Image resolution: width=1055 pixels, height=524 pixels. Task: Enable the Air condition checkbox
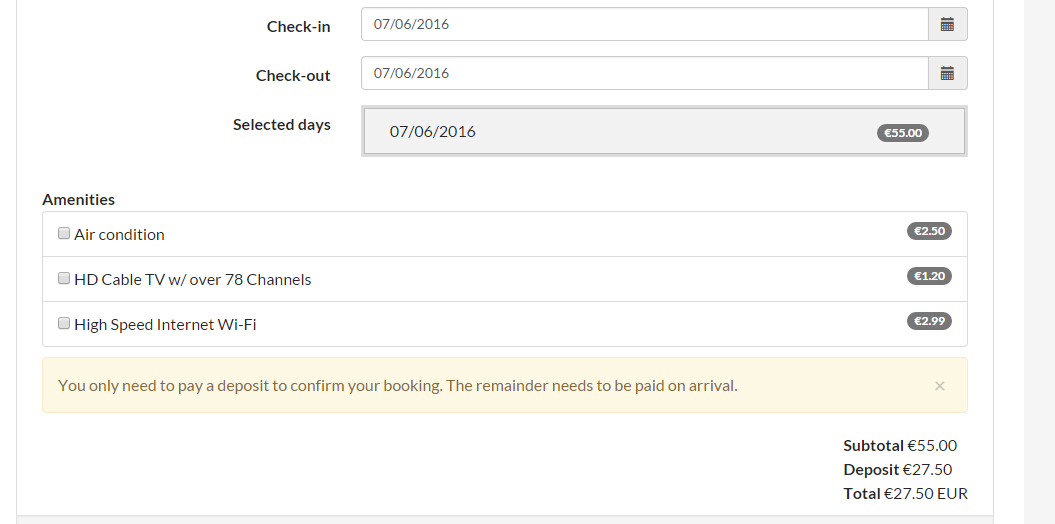point(64,234)
